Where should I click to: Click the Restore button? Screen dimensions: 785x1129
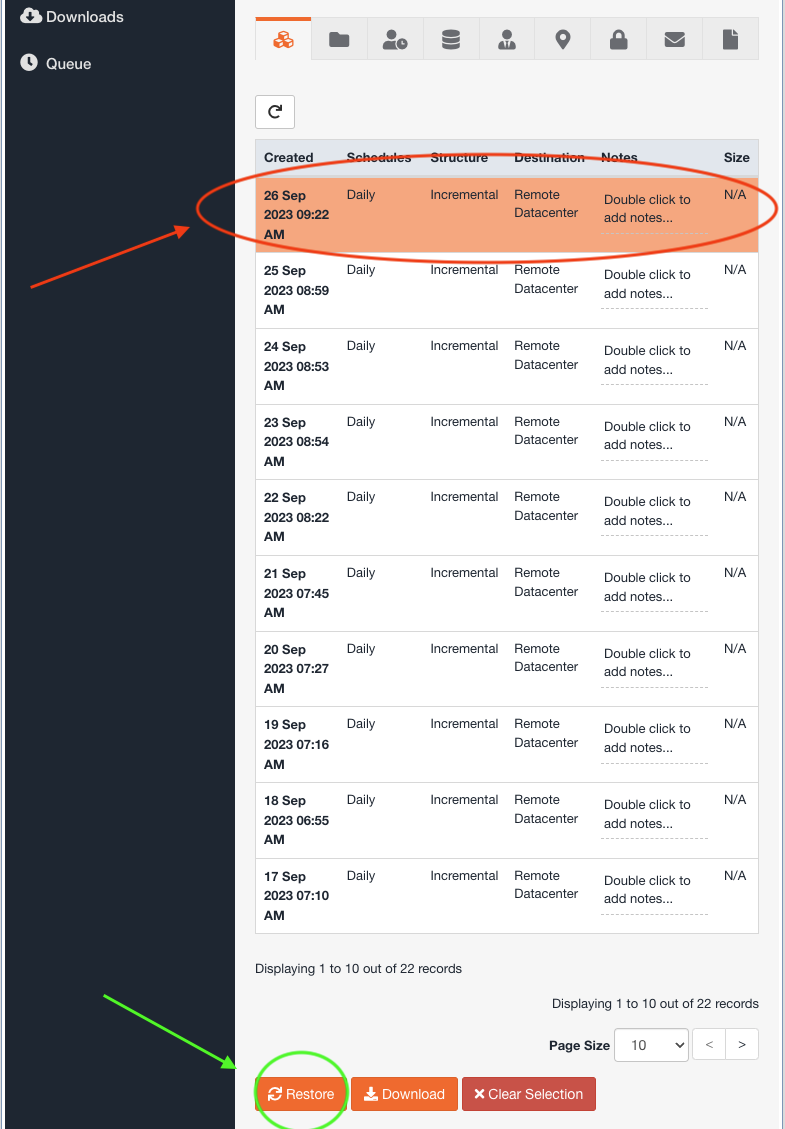(x=301, y=1094)
